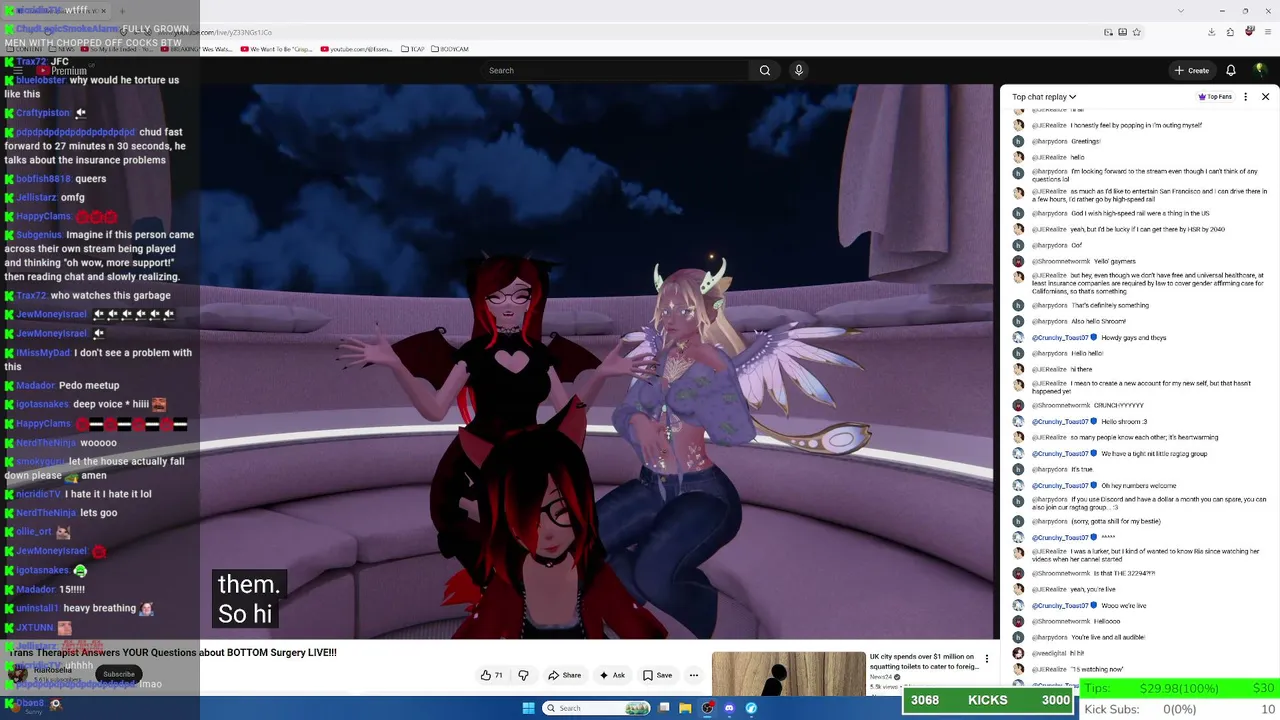Image resolution: width=1280 pixels, height=720 pixels.
Task: Open the UK city suggested video thumbnail
Action: tap(789, 673)
